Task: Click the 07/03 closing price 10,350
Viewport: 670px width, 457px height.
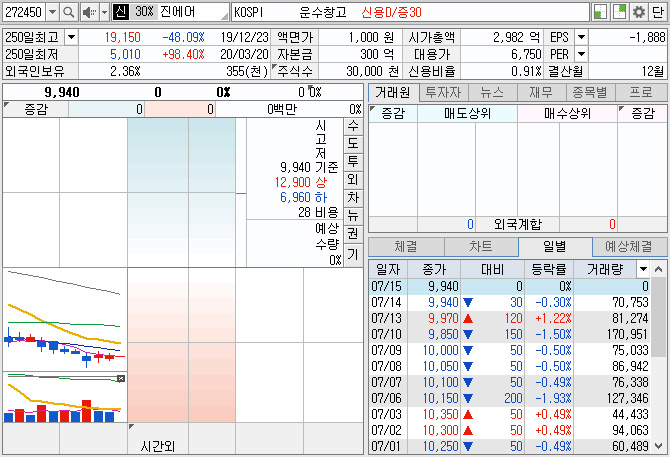Action: click(441, 414)
